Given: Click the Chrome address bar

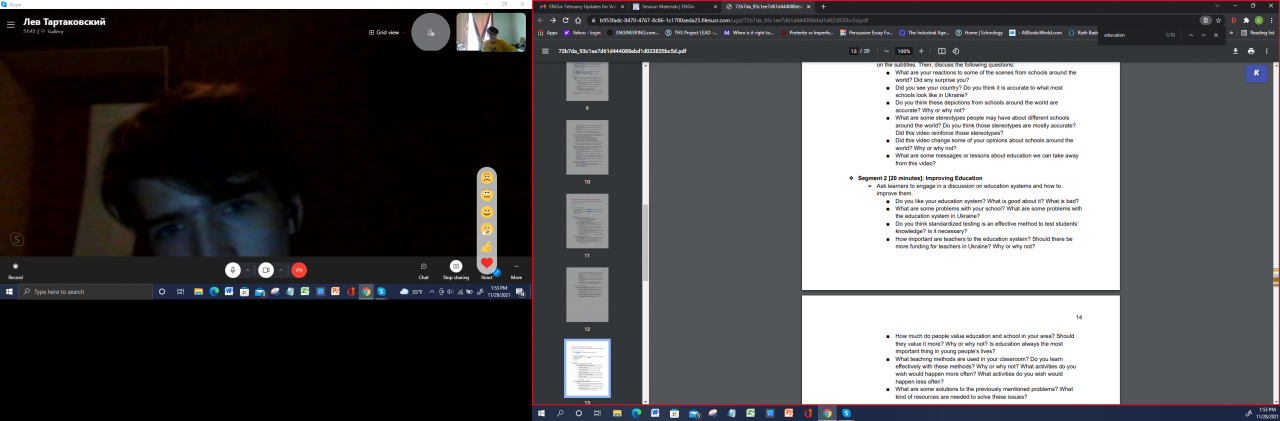Looking at the screenshot, I should coord(890,20).
